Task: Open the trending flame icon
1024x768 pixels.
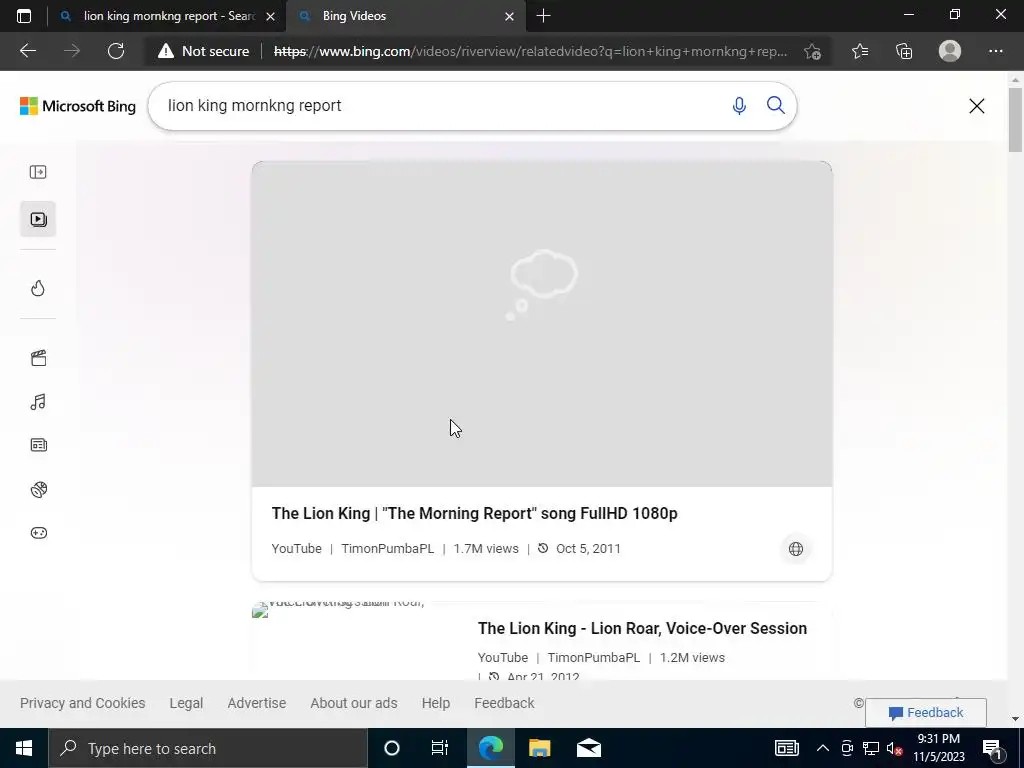Action: click(38, 288)
